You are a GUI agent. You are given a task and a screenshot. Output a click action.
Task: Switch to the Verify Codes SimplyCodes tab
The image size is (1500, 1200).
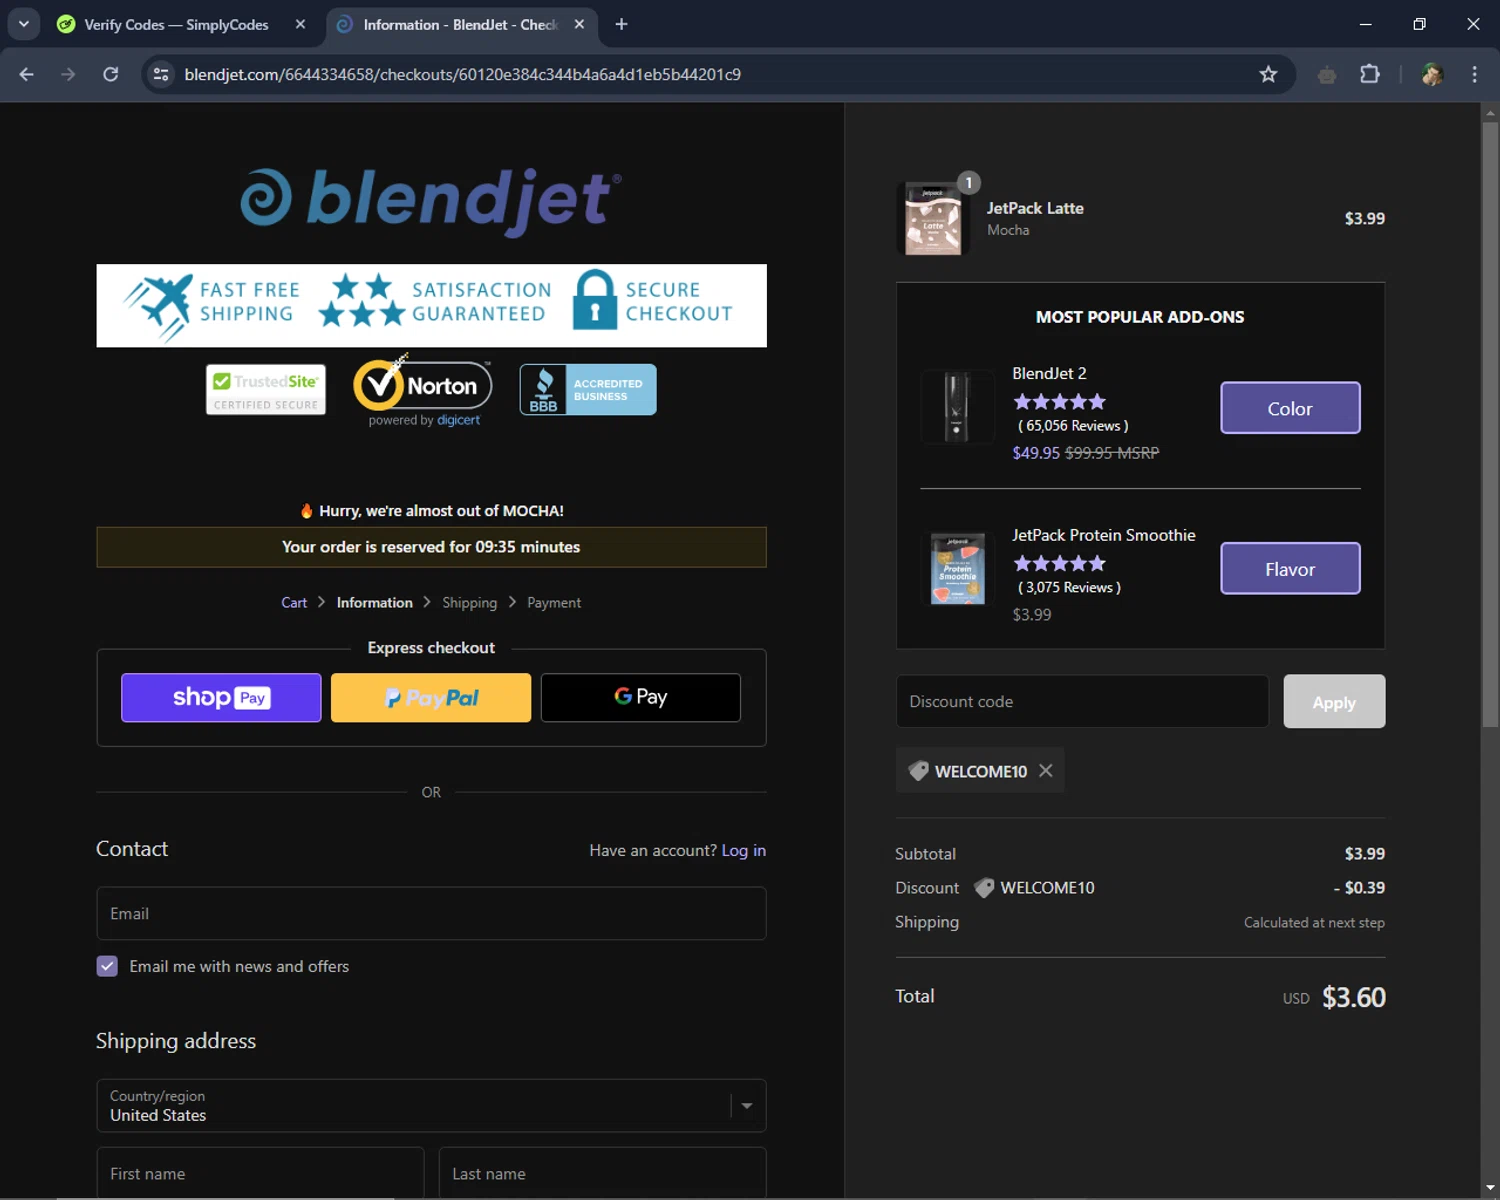click(x=176, y=24)
